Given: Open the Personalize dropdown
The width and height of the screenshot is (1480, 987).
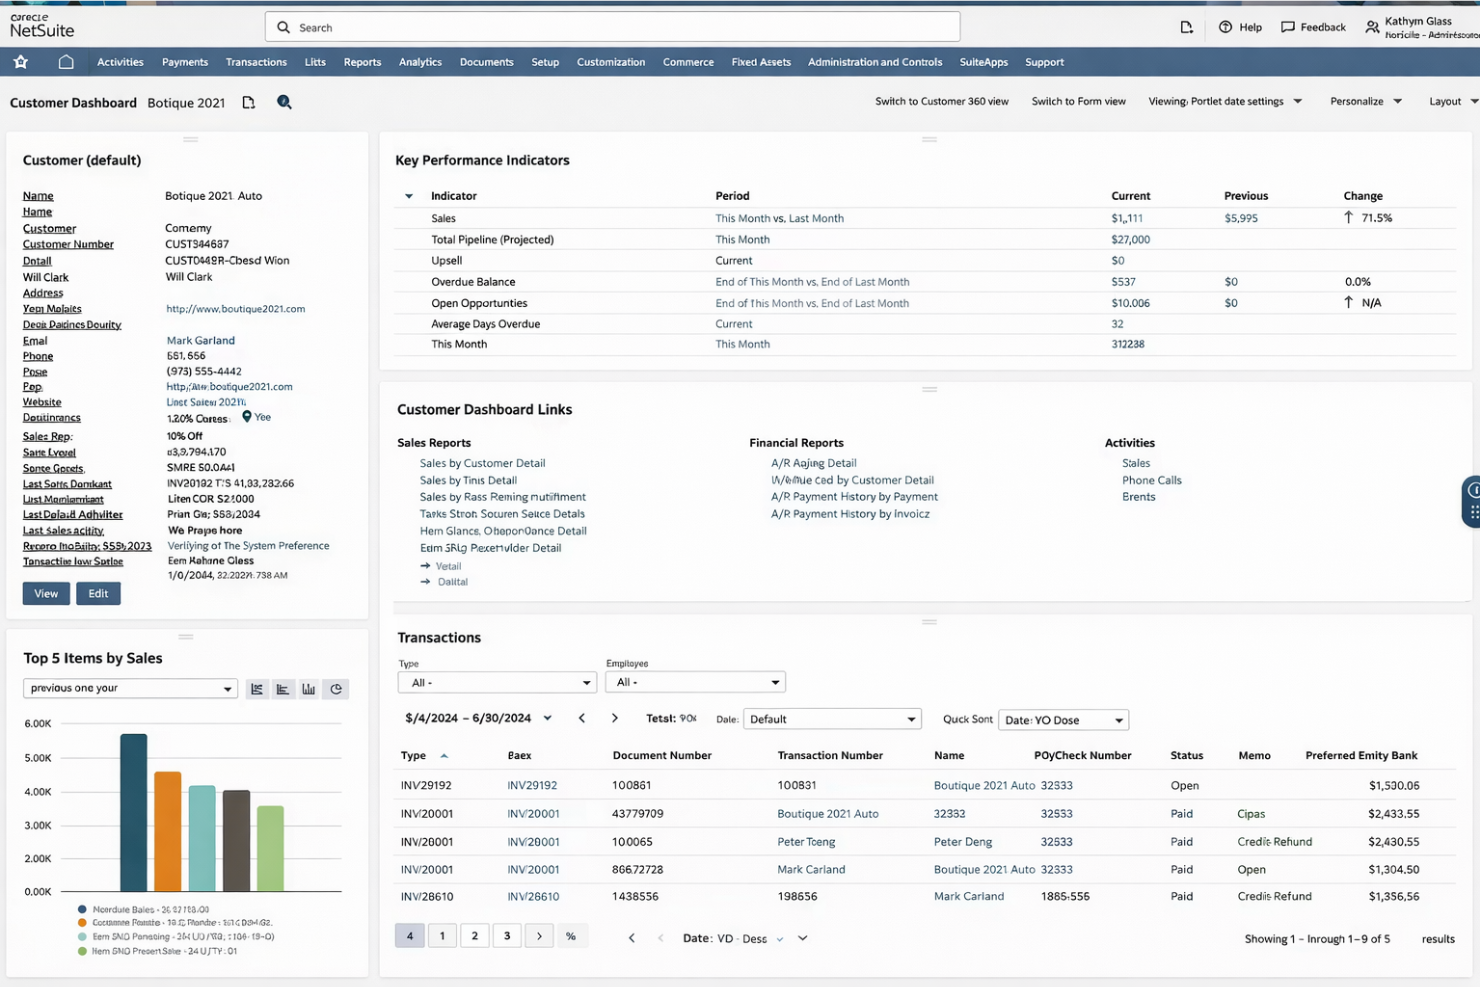Looking at the screenshot, I should (1365, 101).
